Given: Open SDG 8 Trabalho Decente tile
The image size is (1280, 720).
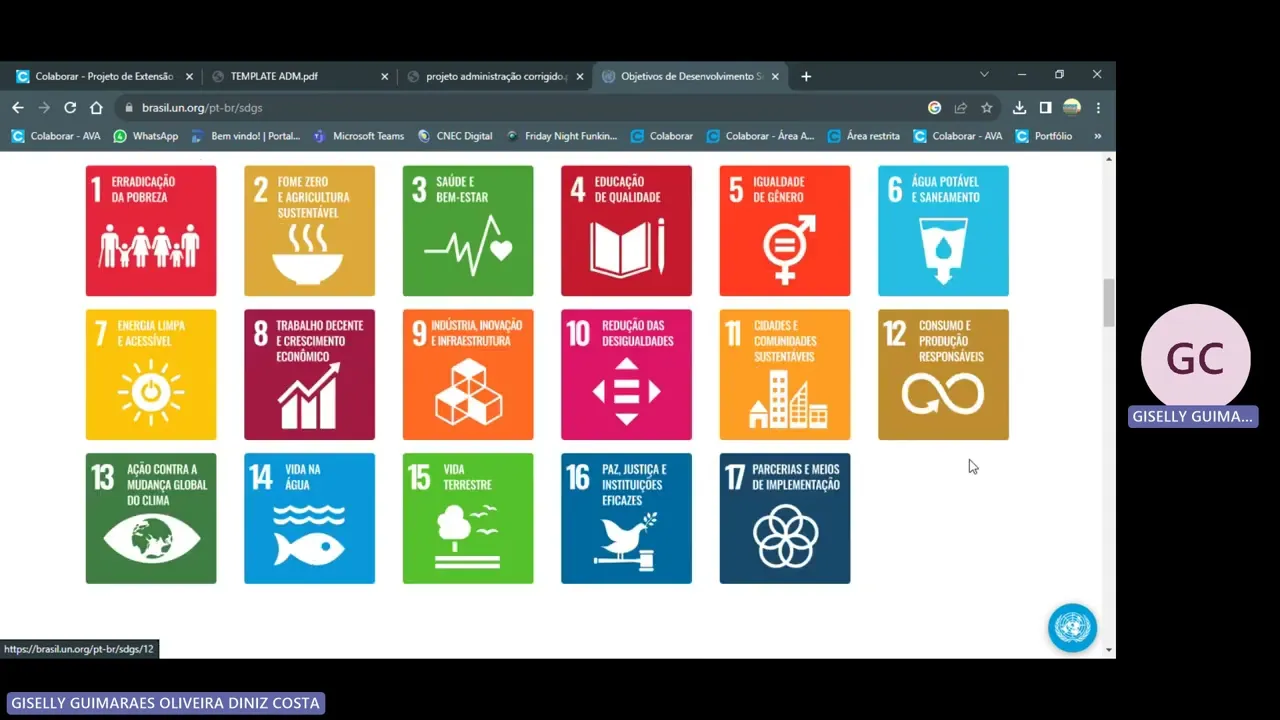Looking at the screenshot, I should pyautogui.click(x=309, y=375).
